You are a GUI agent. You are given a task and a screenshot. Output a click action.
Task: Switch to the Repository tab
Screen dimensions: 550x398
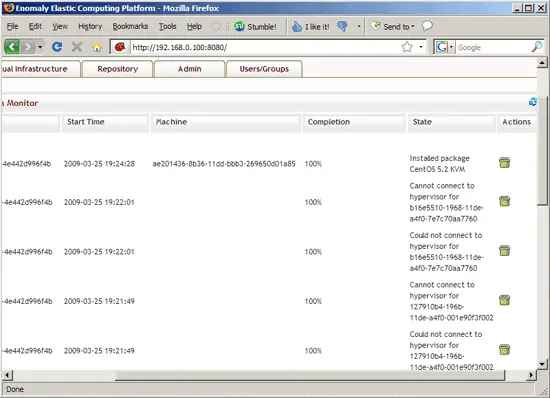point(118,69)
